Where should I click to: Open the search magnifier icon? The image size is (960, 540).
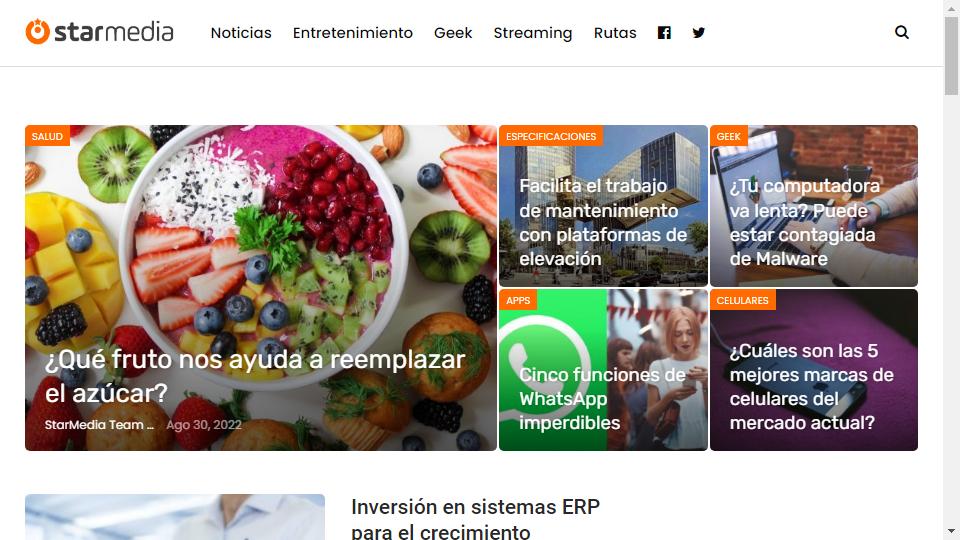pos(902,32)
